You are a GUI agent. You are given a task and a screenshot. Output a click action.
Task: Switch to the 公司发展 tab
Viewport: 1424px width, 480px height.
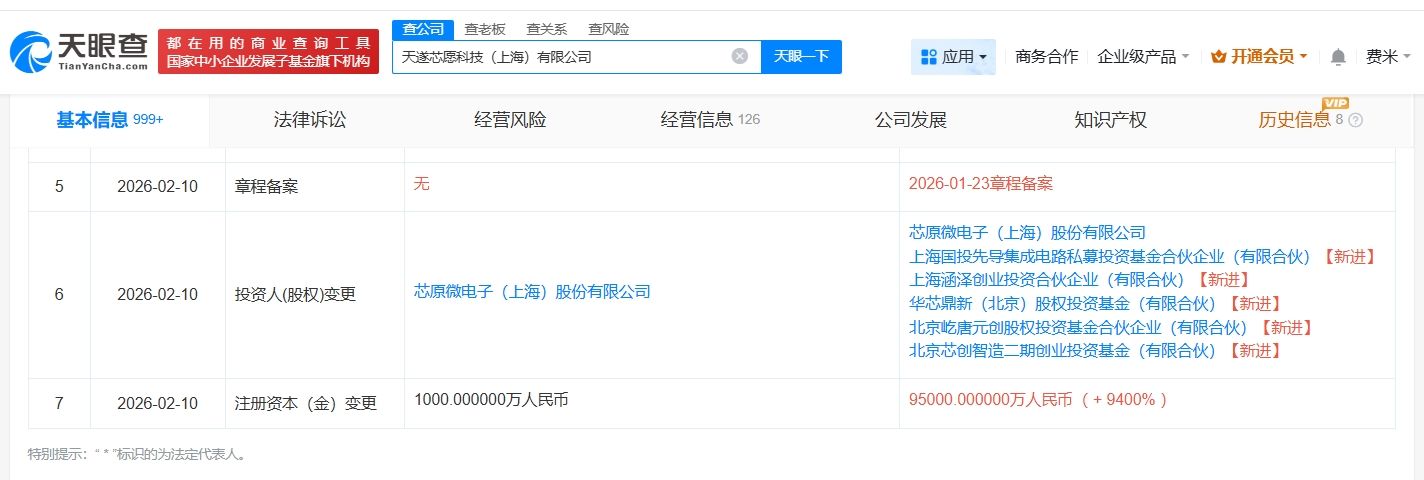click(910, 120)
